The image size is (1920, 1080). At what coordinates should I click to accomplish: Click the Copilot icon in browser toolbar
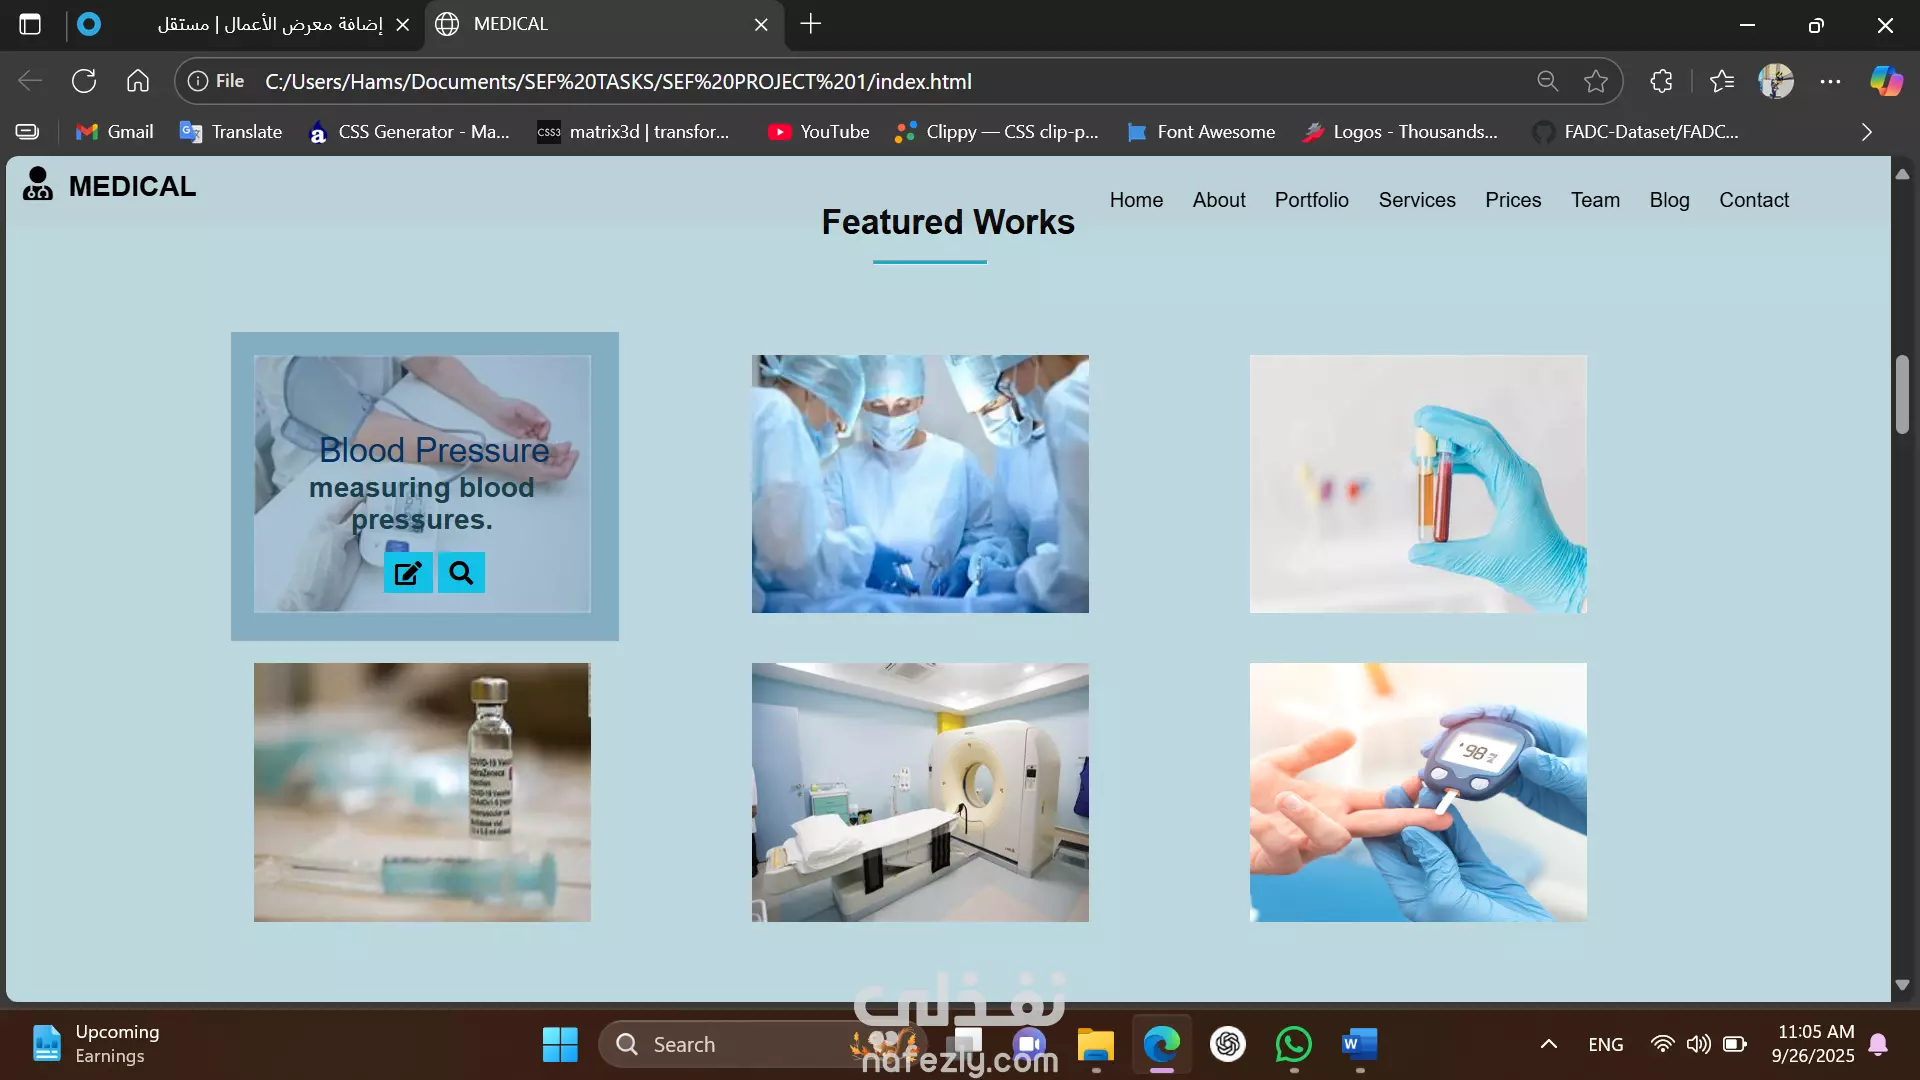(x=1886, y=81)
